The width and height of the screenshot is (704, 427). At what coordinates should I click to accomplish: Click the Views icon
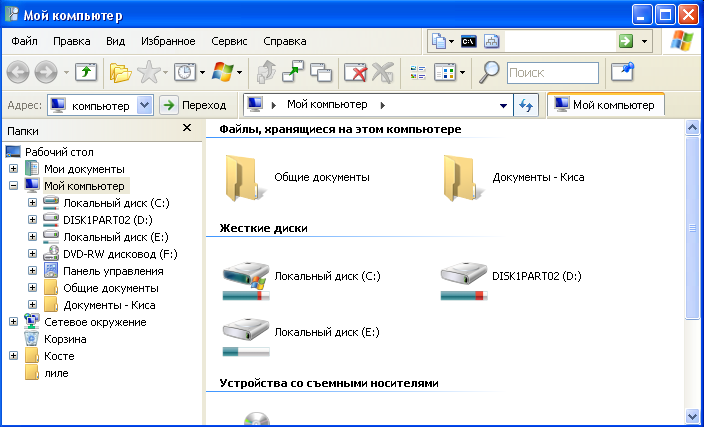point(445,72)
